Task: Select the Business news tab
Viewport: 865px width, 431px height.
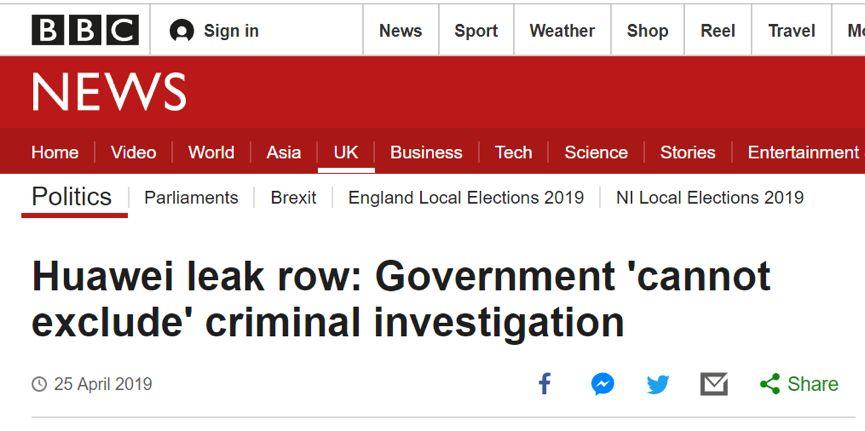Action: pos(426,152)
